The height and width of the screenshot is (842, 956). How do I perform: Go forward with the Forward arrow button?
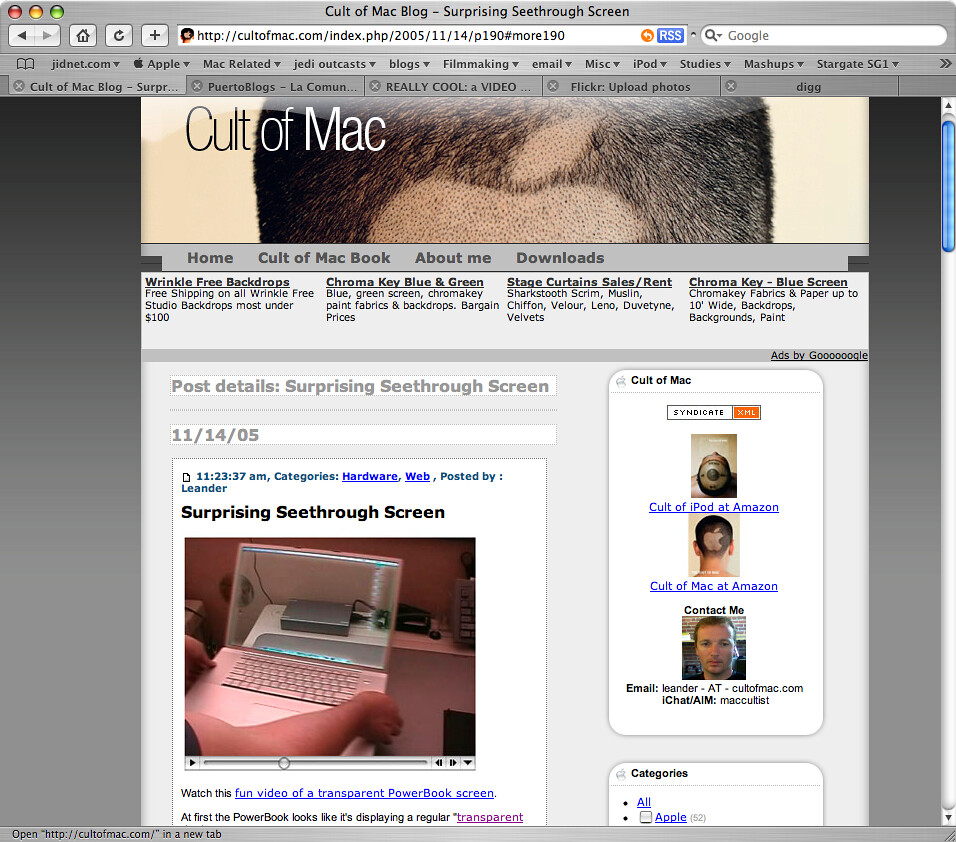(x=48, y=35)
